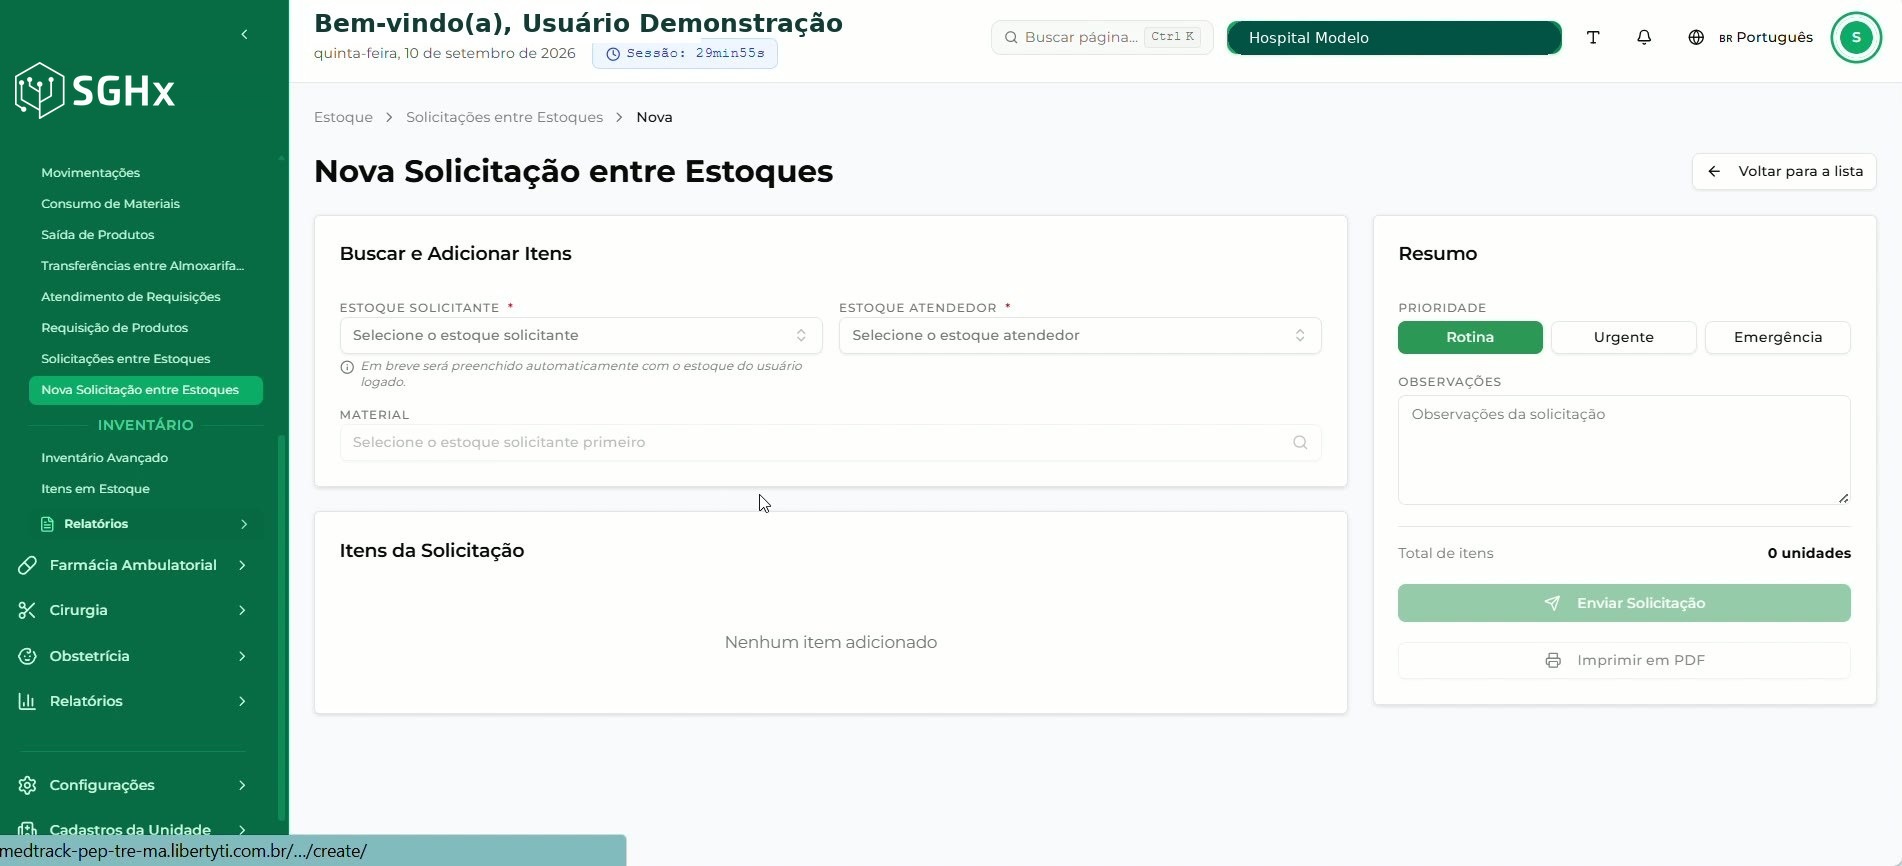This screenshot has height=866, width=1902.
Task: Expand Configurações menu chevron
Action: [242, 785]
